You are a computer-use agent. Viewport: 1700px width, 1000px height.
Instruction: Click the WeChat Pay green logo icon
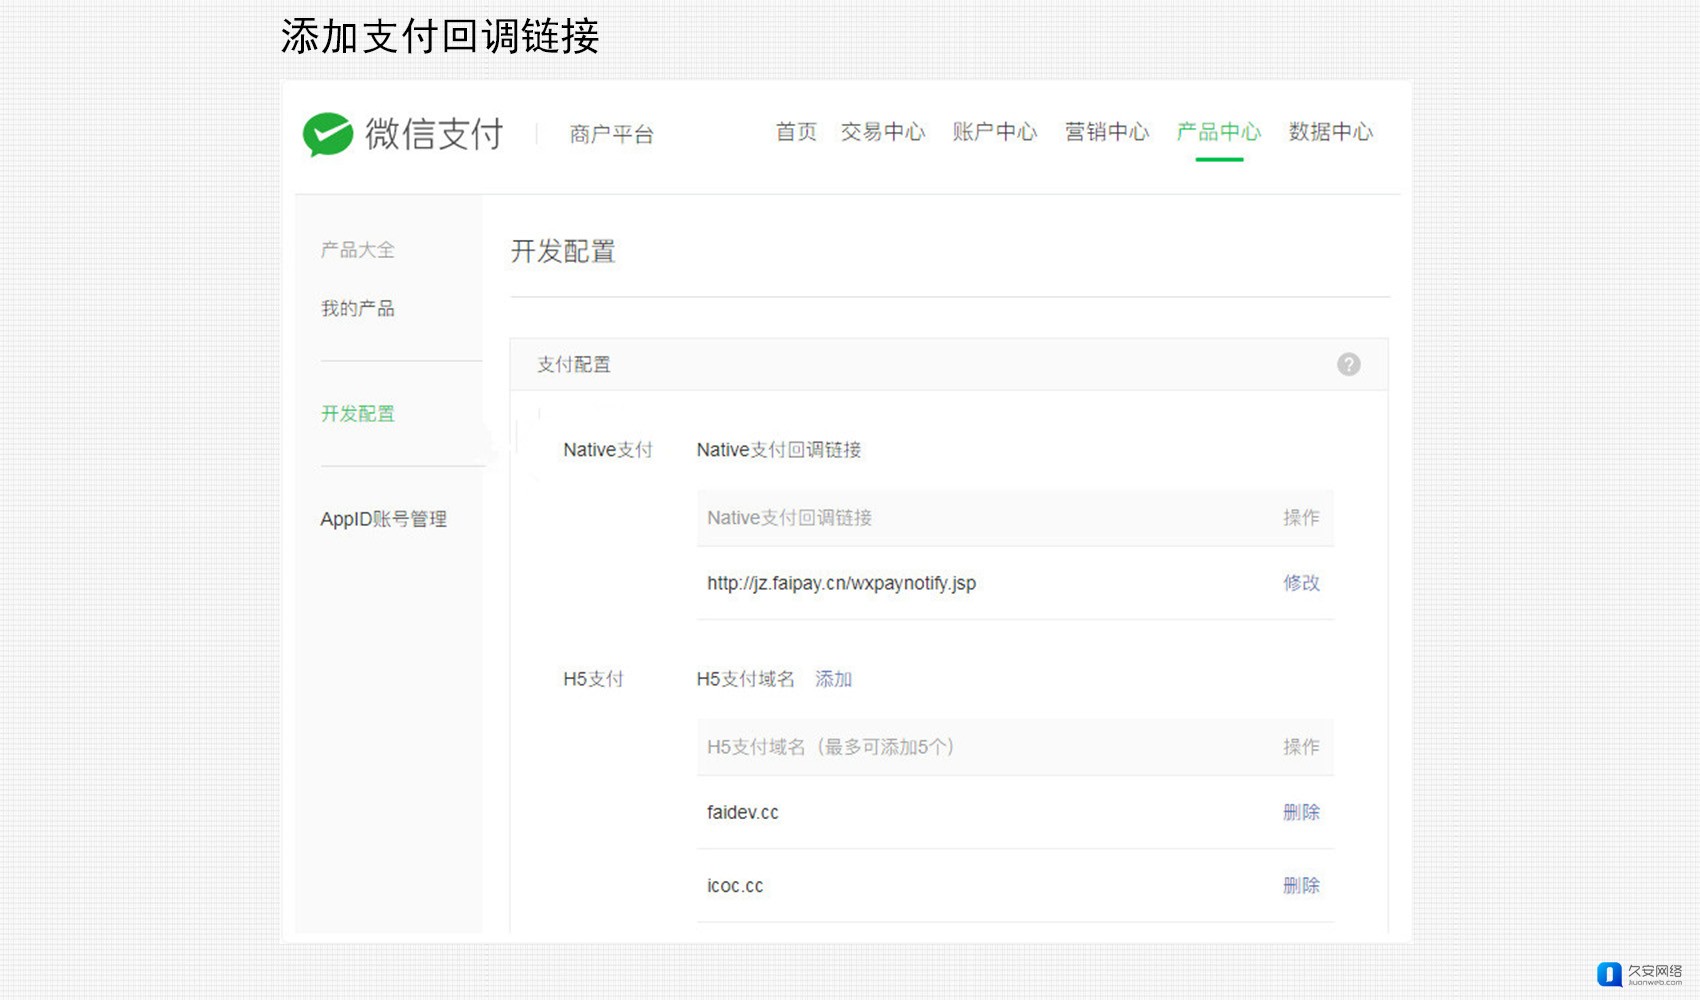point(328,134)
